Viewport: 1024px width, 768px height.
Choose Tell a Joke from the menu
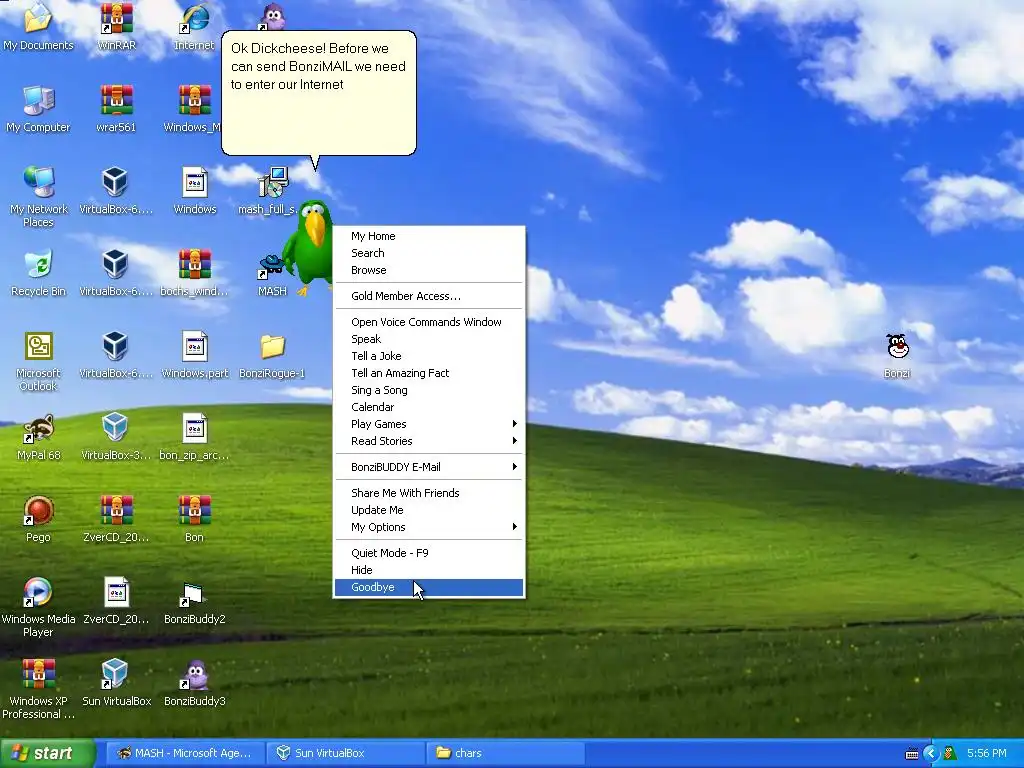pos(429,356)
